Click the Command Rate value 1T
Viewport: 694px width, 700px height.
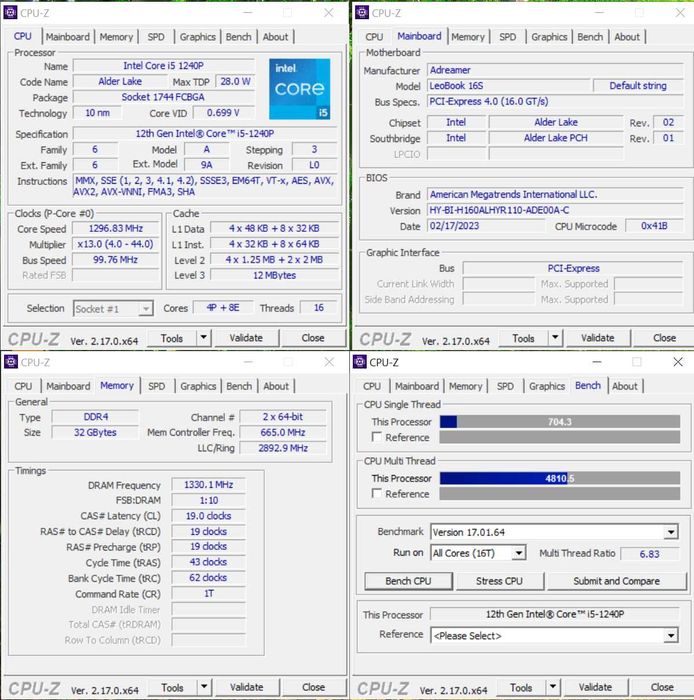tap(208, 594)
